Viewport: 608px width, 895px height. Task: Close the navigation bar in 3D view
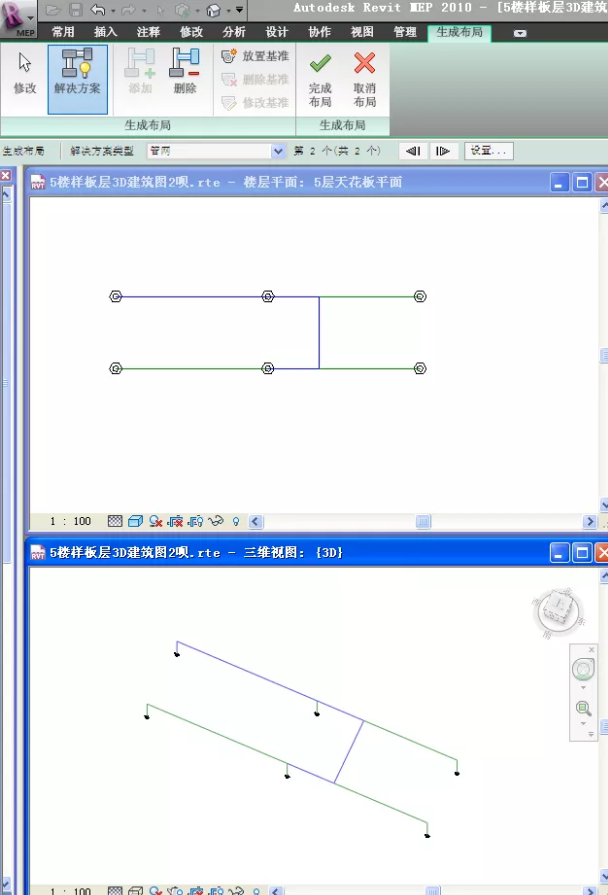click(591, 650)
